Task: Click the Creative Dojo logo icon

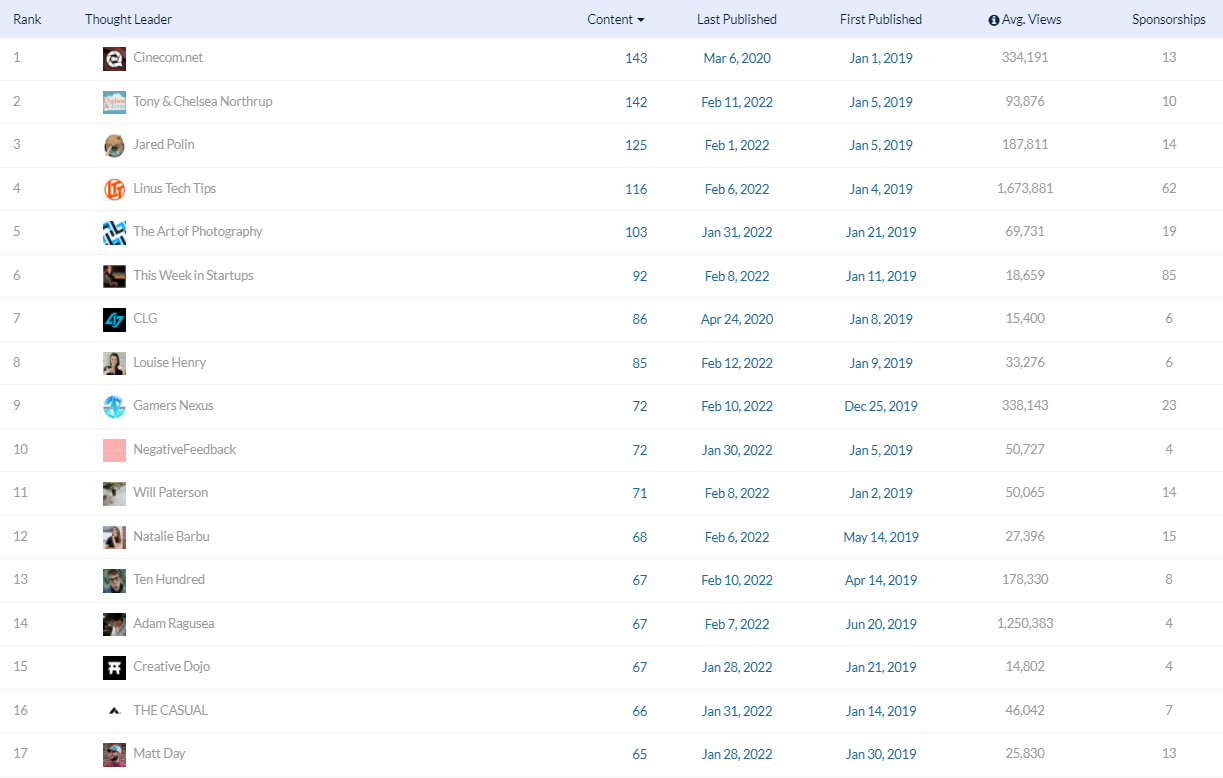Action: tap(114, 668)
